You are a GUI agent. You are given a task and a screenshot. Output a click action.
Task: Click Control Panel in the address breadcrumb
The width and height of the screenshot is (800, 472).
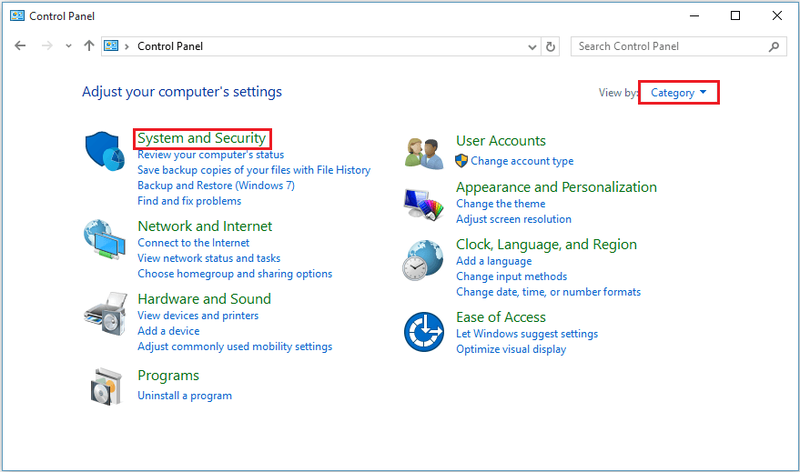click(x=170, y=46)
